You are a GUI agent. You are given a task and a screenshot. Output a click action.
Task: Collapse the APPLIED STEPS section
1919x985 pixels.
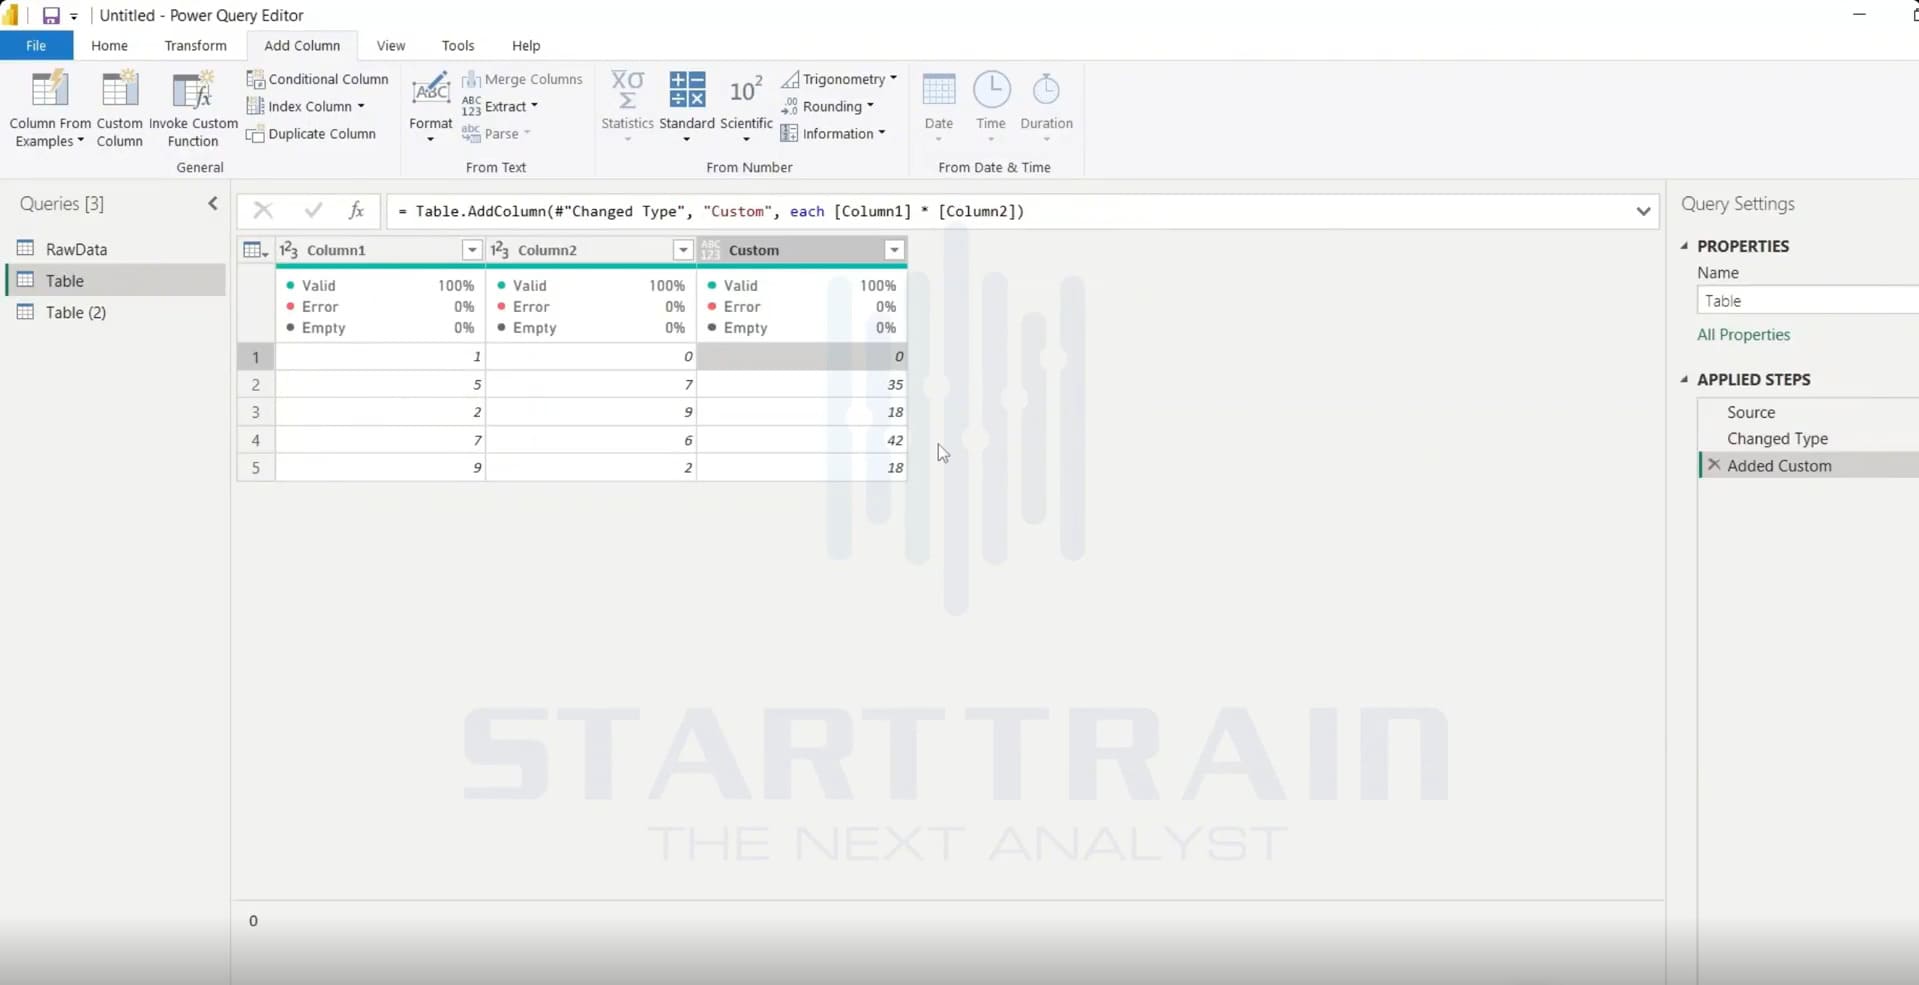point(1684,380)
